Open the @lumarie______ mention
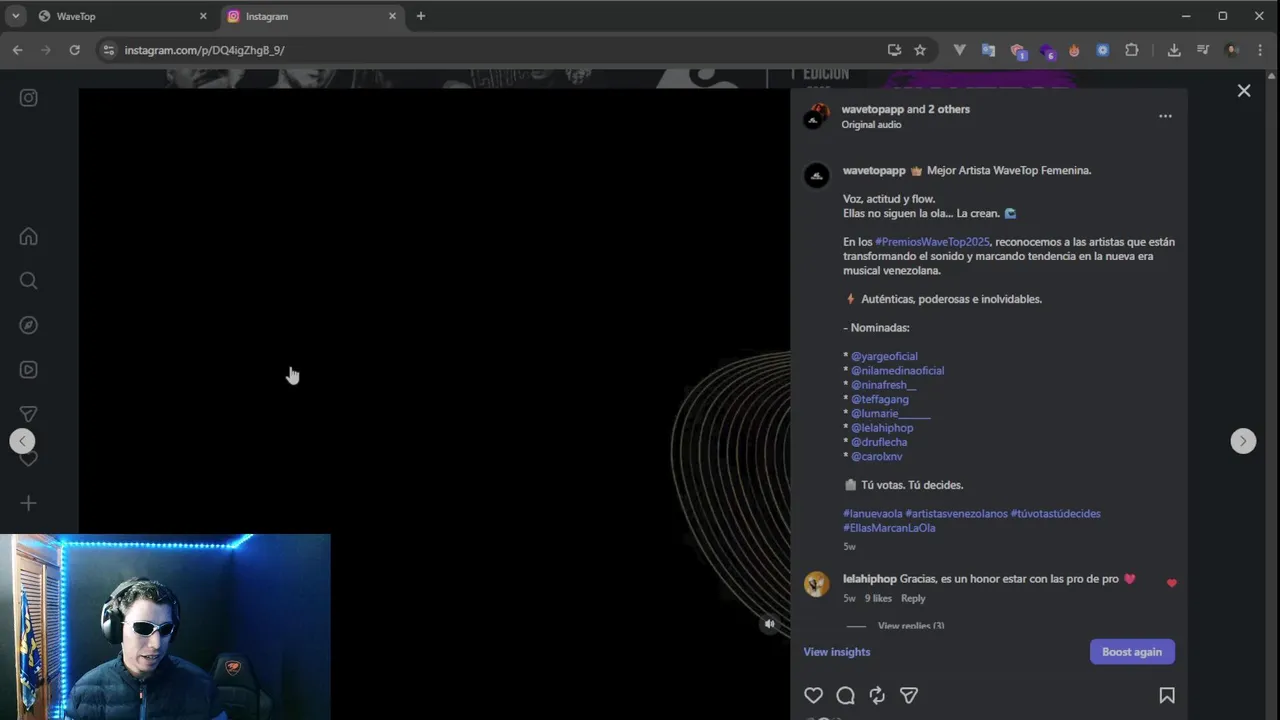Screen dimensions: 1280x720 (891, 414)
